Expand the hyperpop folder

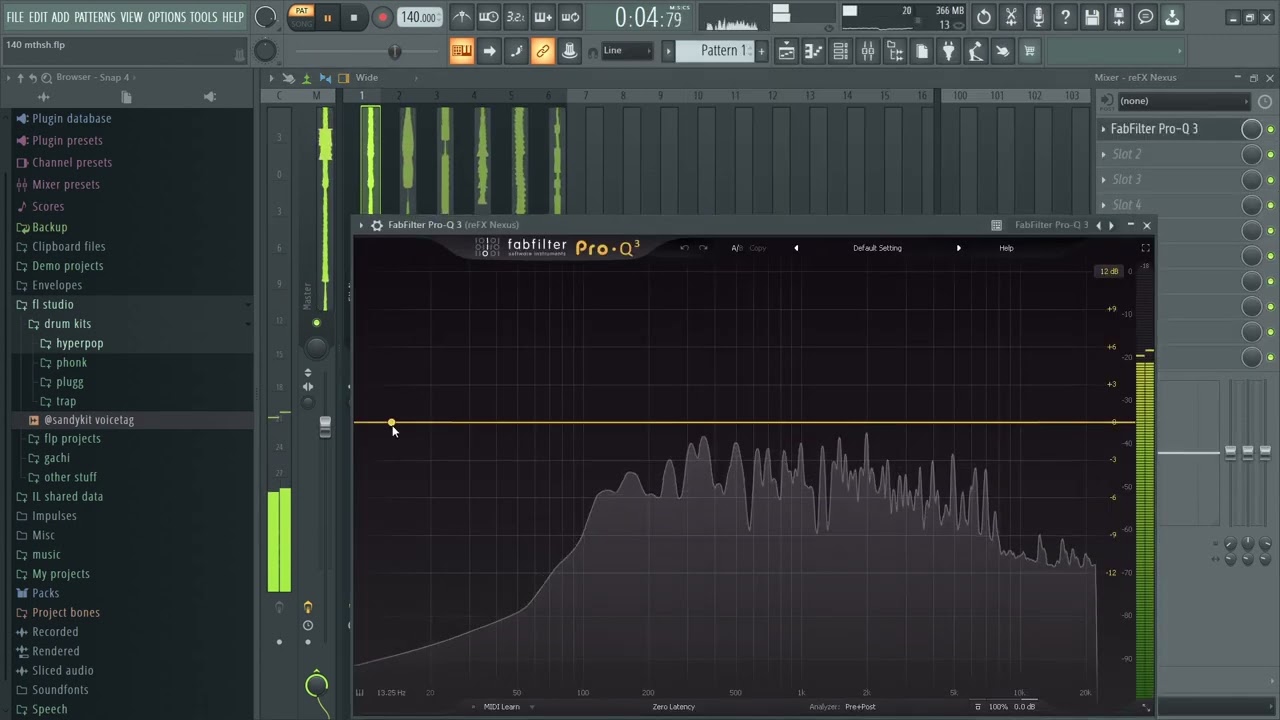(x=79, y=343)
